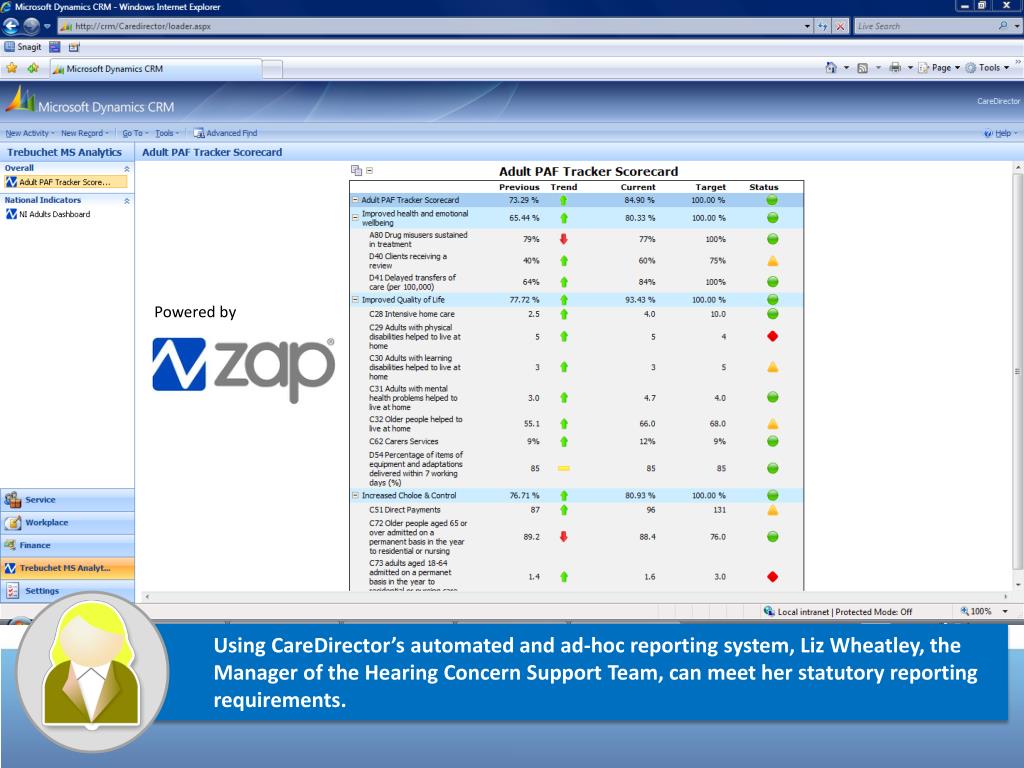Open the Finance navigation area
This screenshot has height=768, width=1024.
(x=67, y=545)
